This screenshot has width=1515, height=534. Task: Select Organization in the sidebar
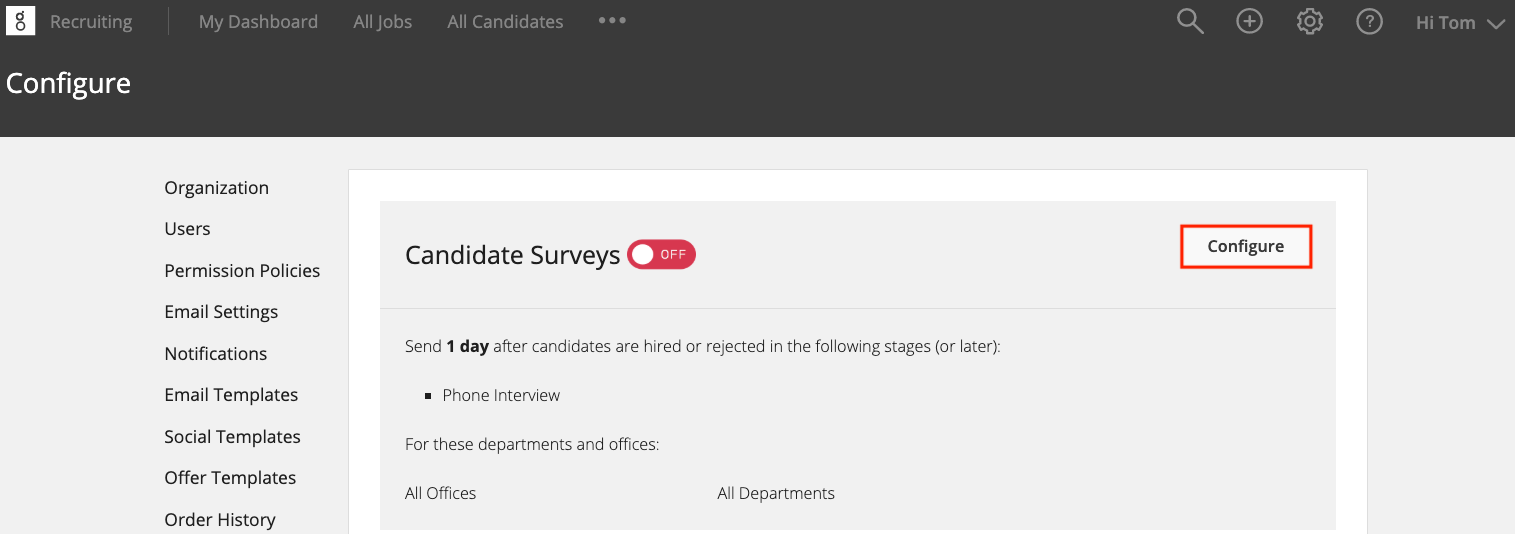click(217, 187)
